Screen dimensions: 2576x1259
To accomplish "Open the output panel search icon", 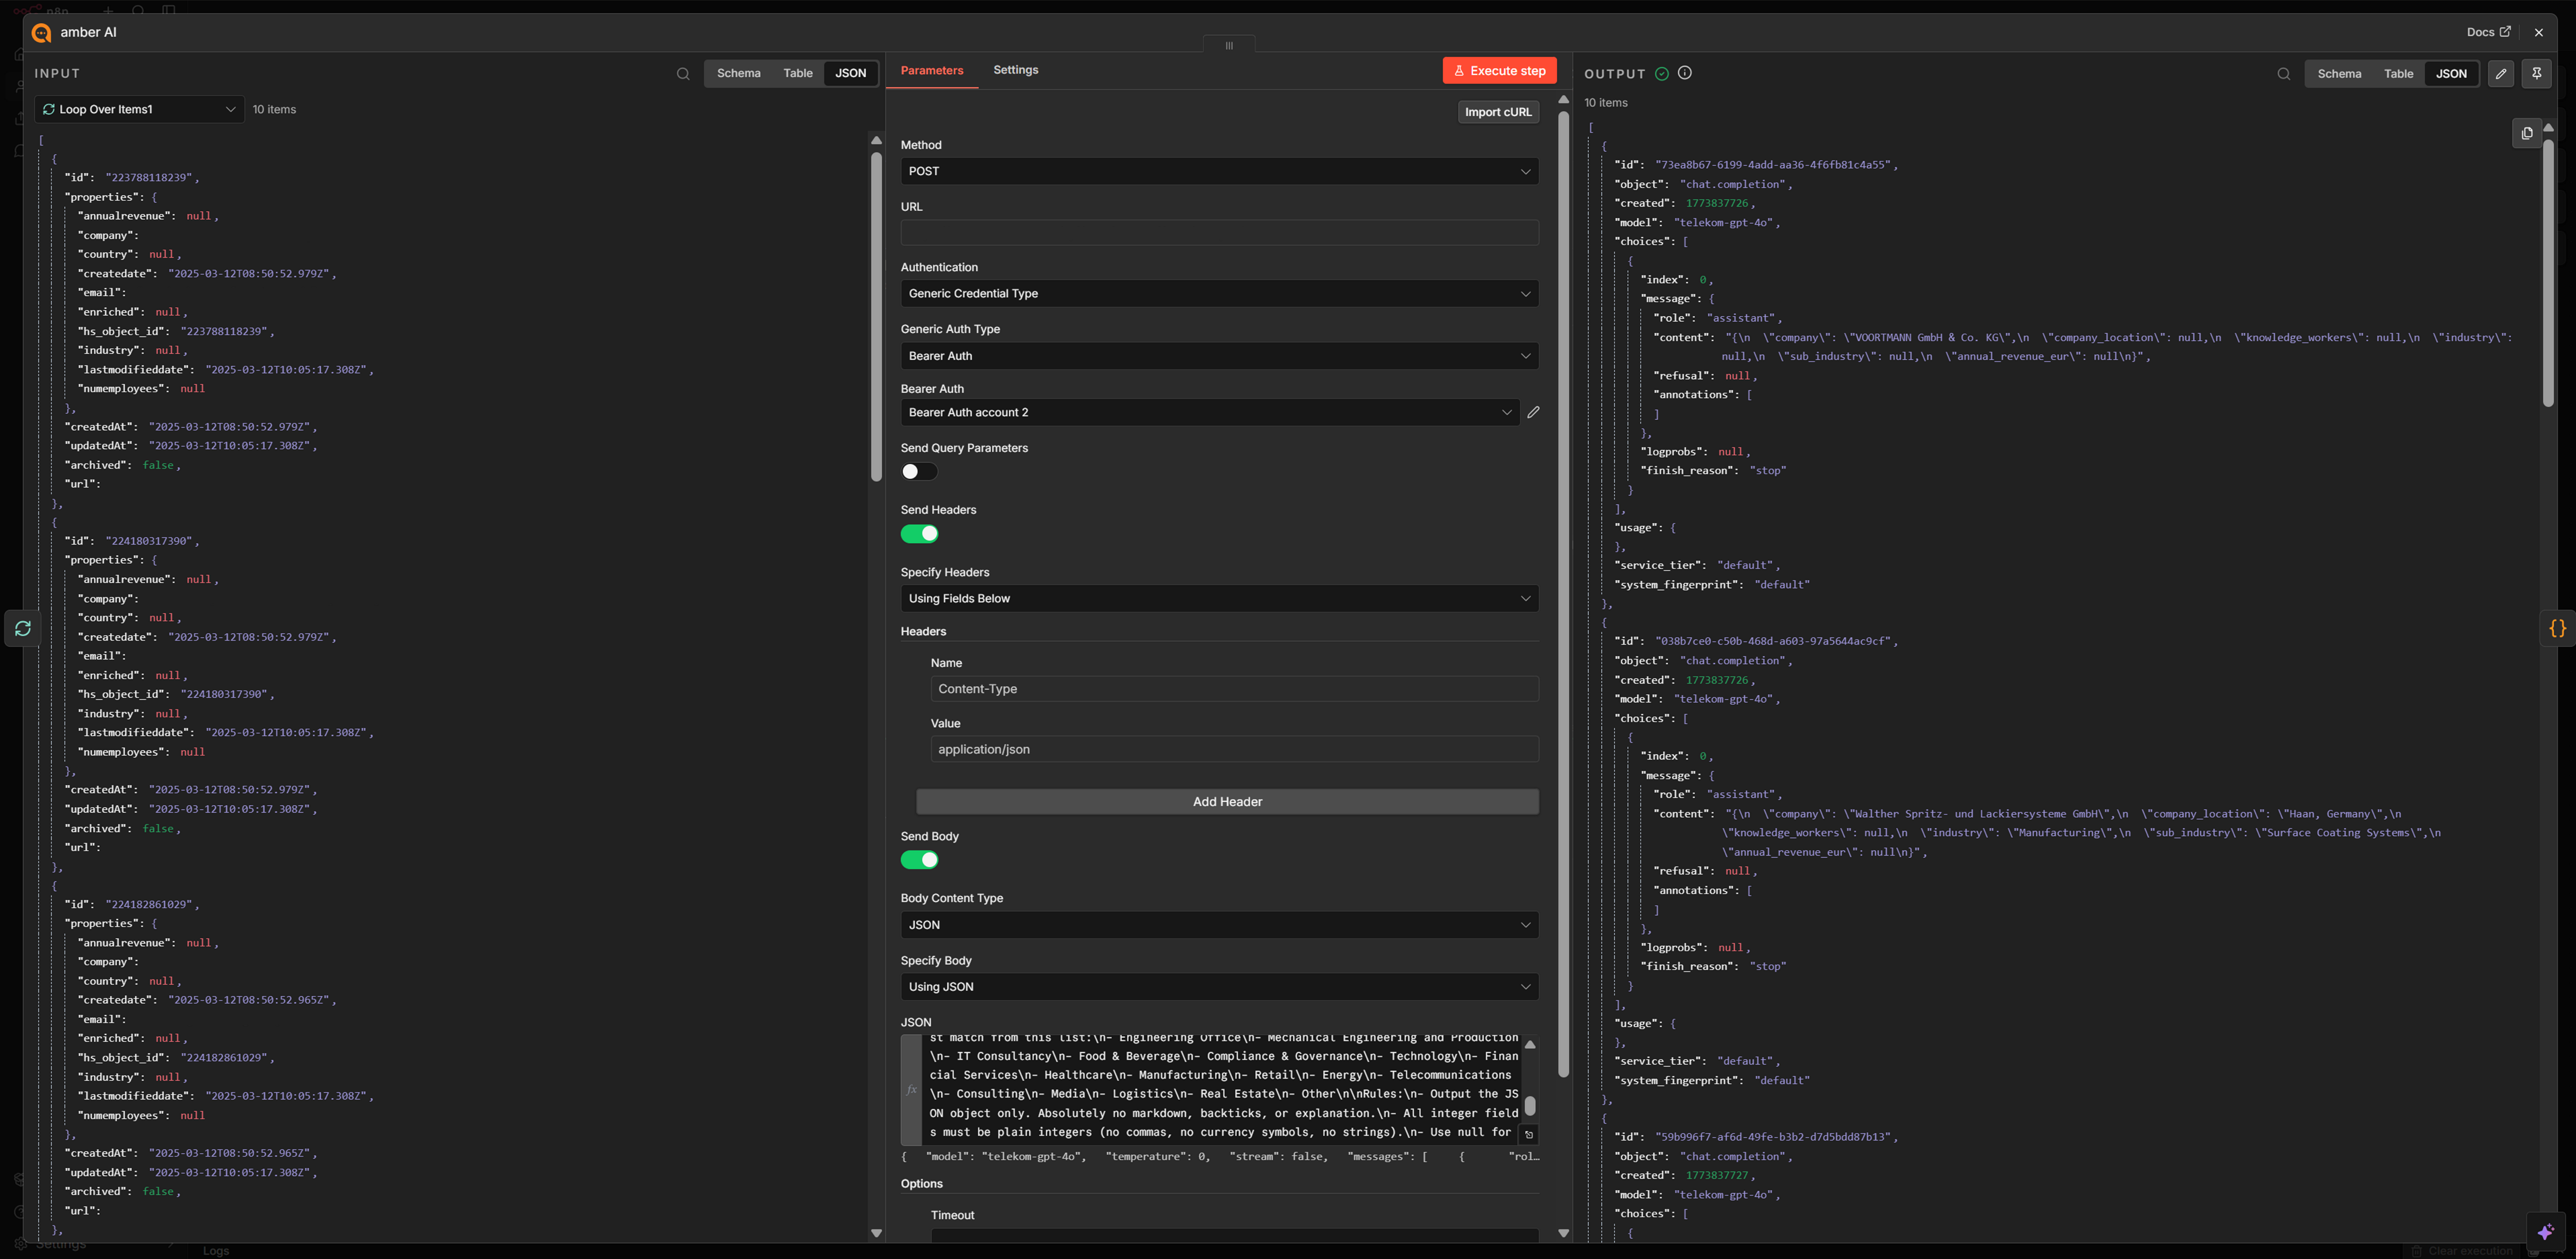I will point(2284,74).
